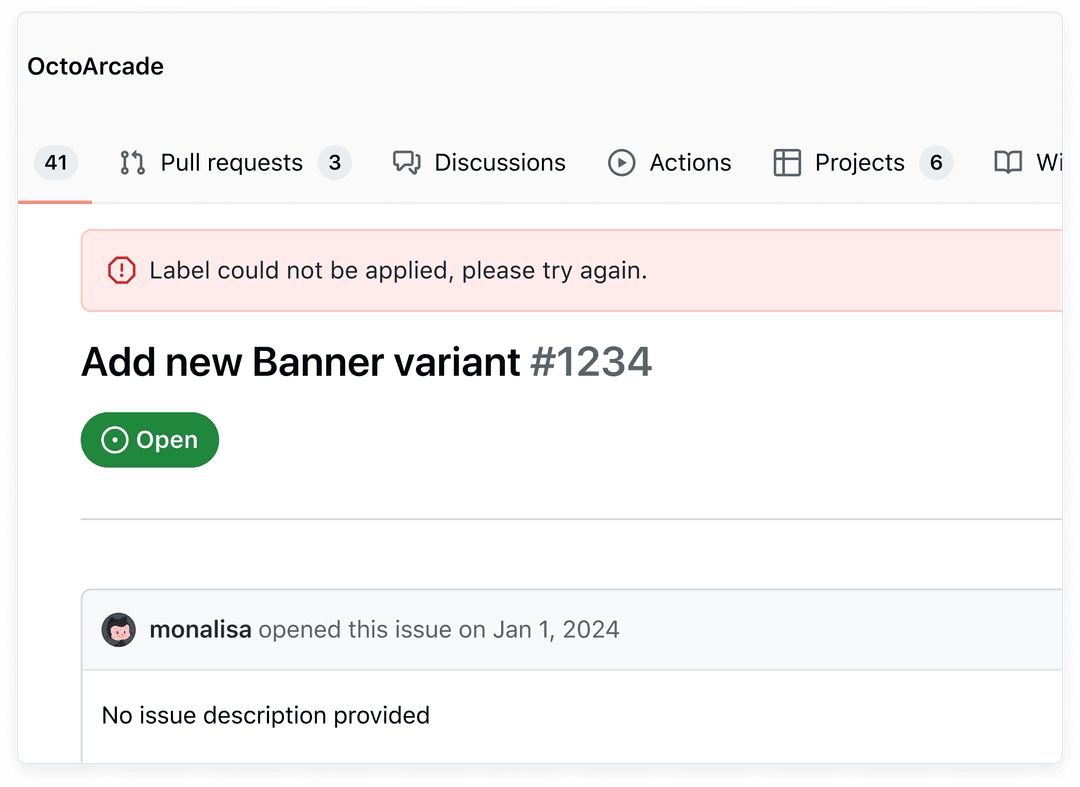Click the open-issue circle icon inside the Open badge

coord(116,439)
